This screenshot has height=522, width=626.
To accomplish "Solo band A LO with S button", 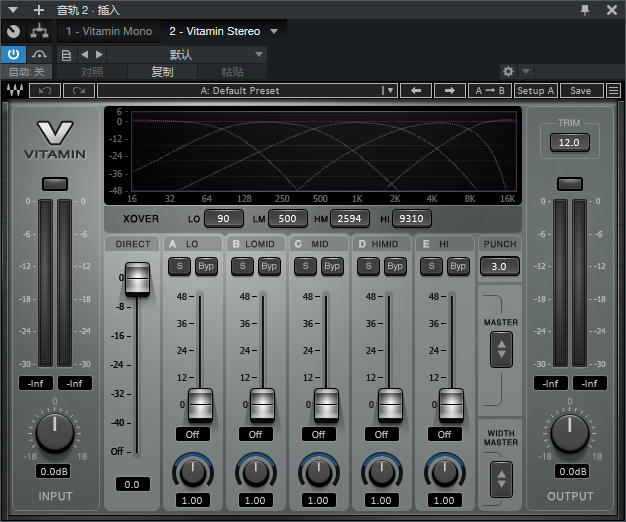I will 179,266.
